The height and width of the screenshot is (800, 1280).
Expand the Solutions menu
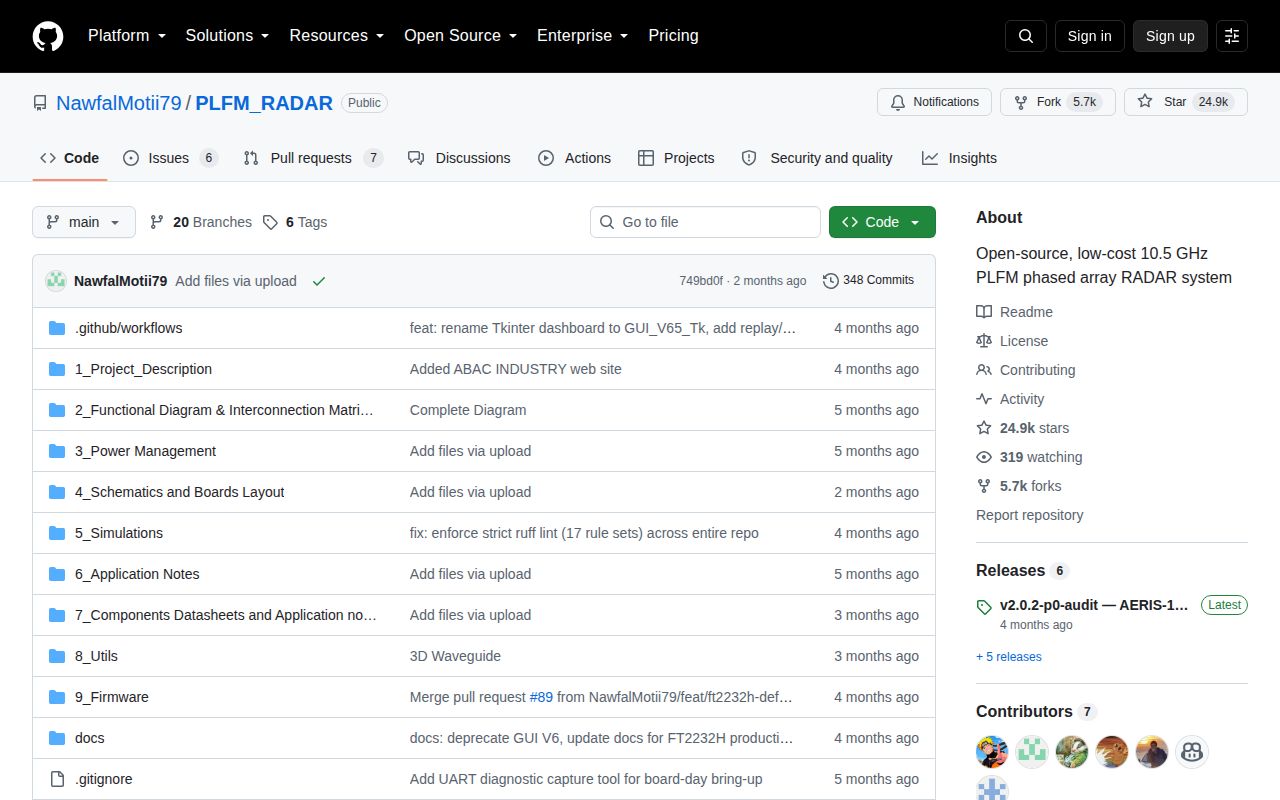pyautogui.click(x=228, y=36)
